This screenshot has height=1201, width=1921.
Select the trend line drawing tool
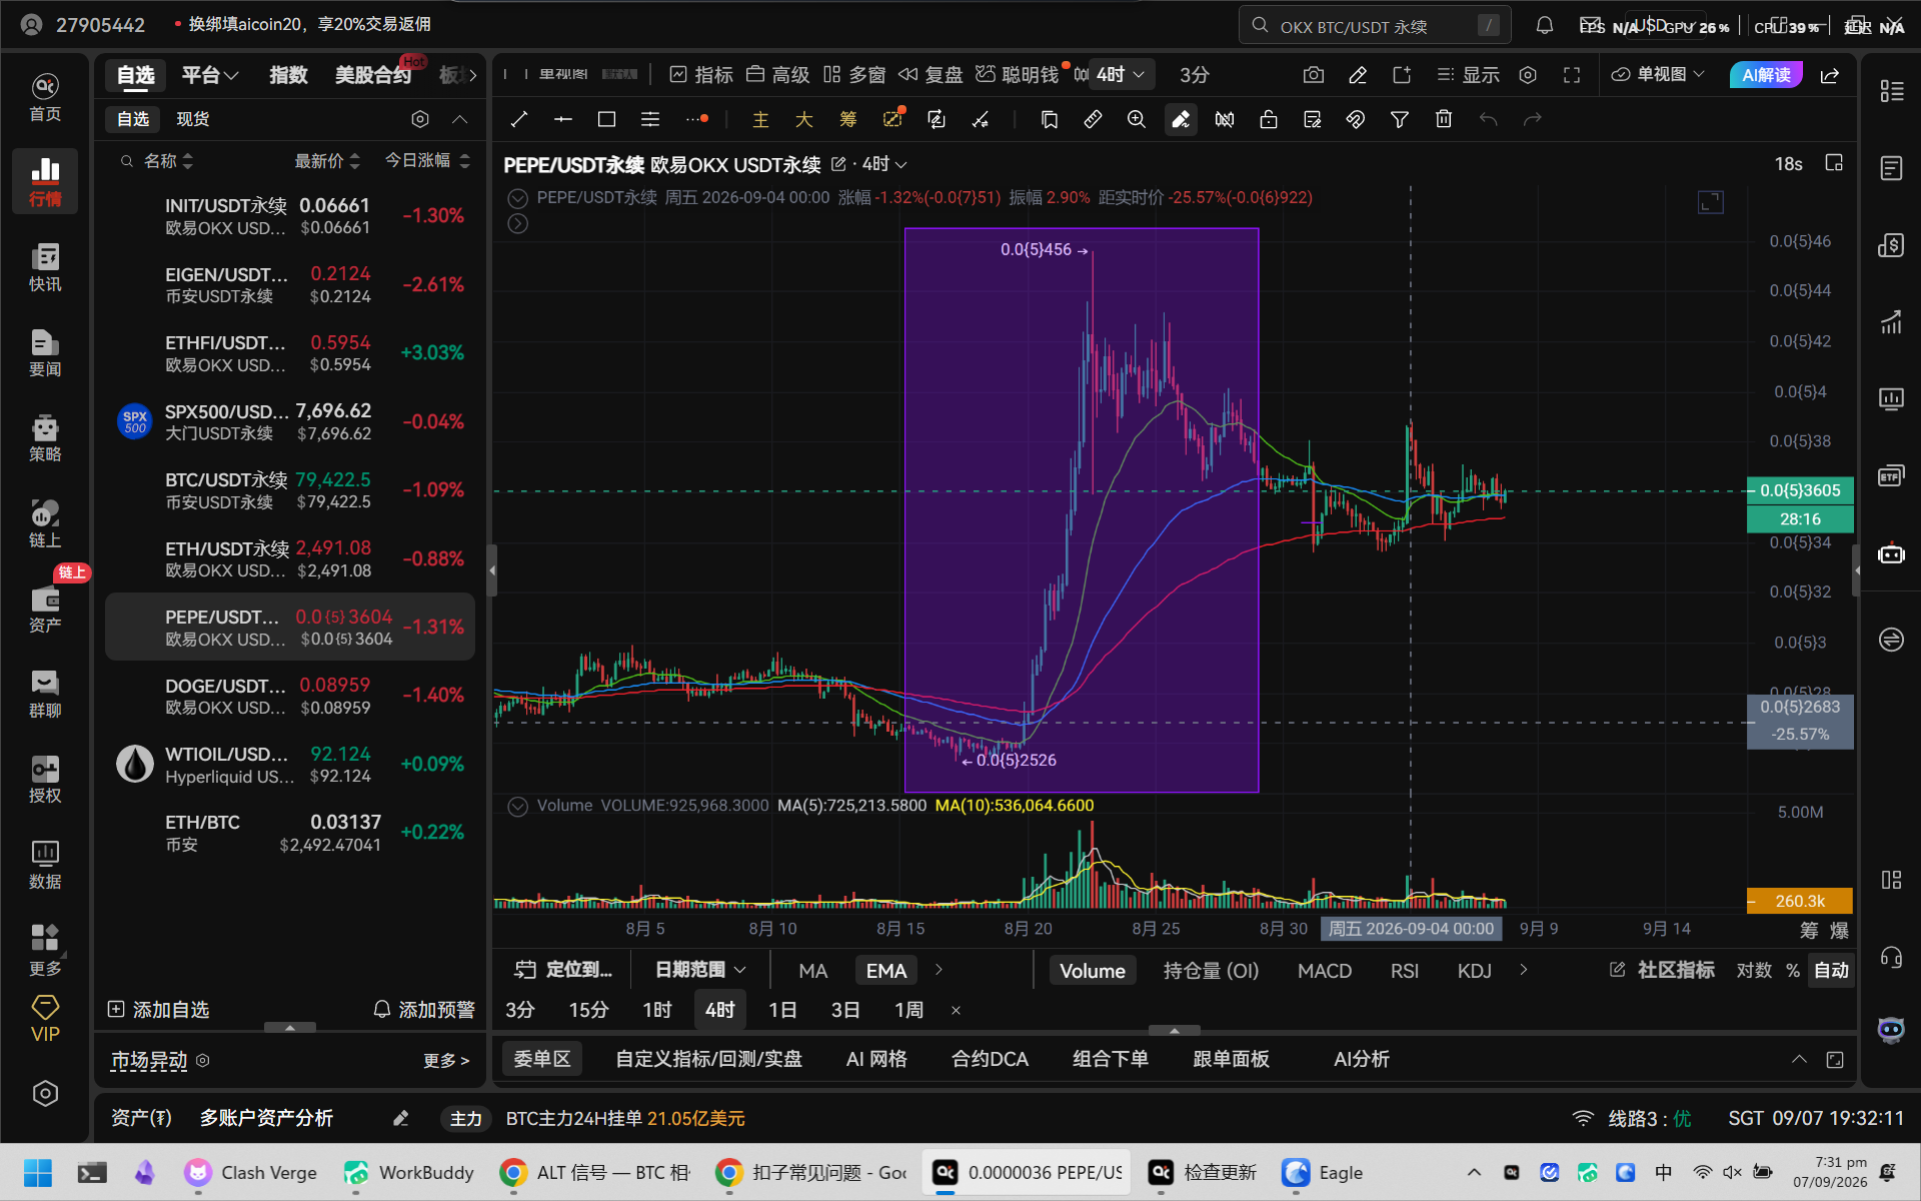click(x=519, y=120)
